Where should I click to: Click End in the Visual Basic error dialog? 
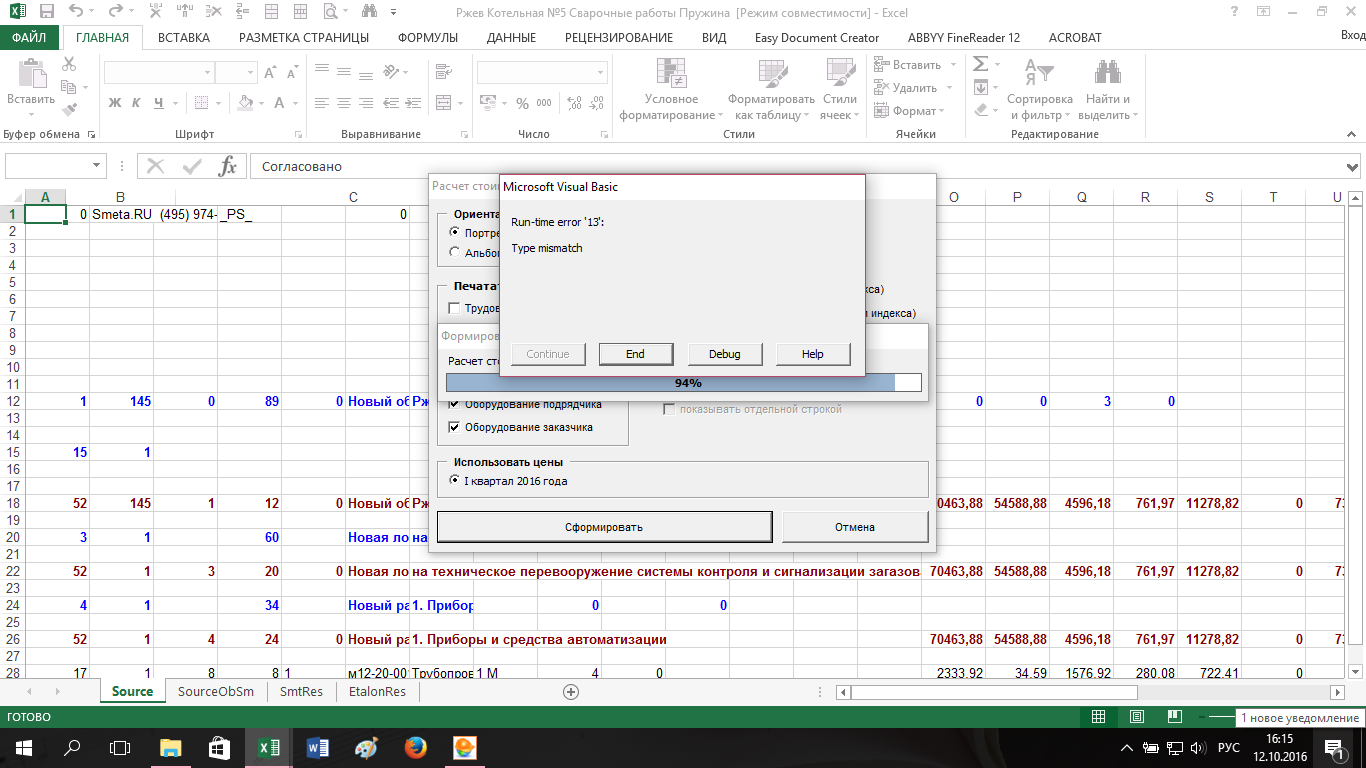(x=635, y=354)
